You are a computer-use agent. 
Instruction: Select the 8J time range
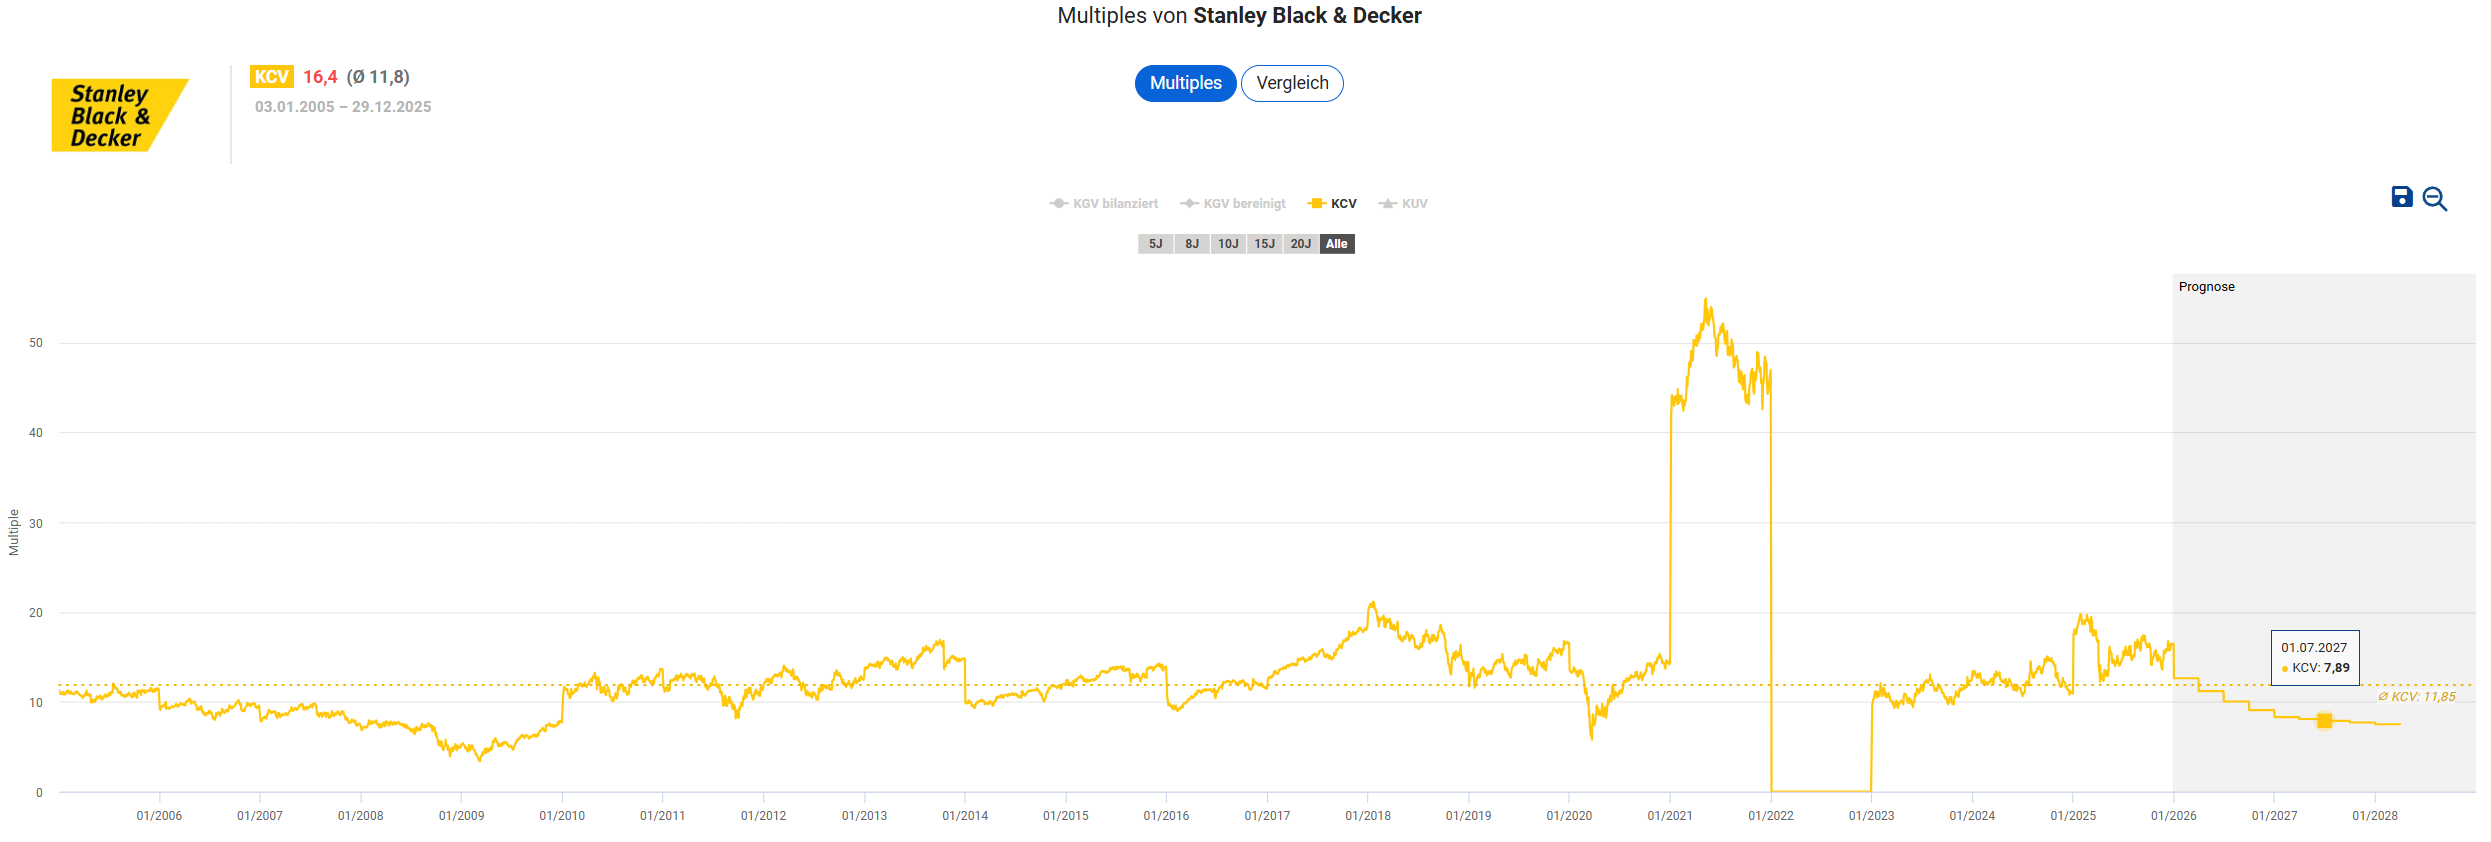1192,244
